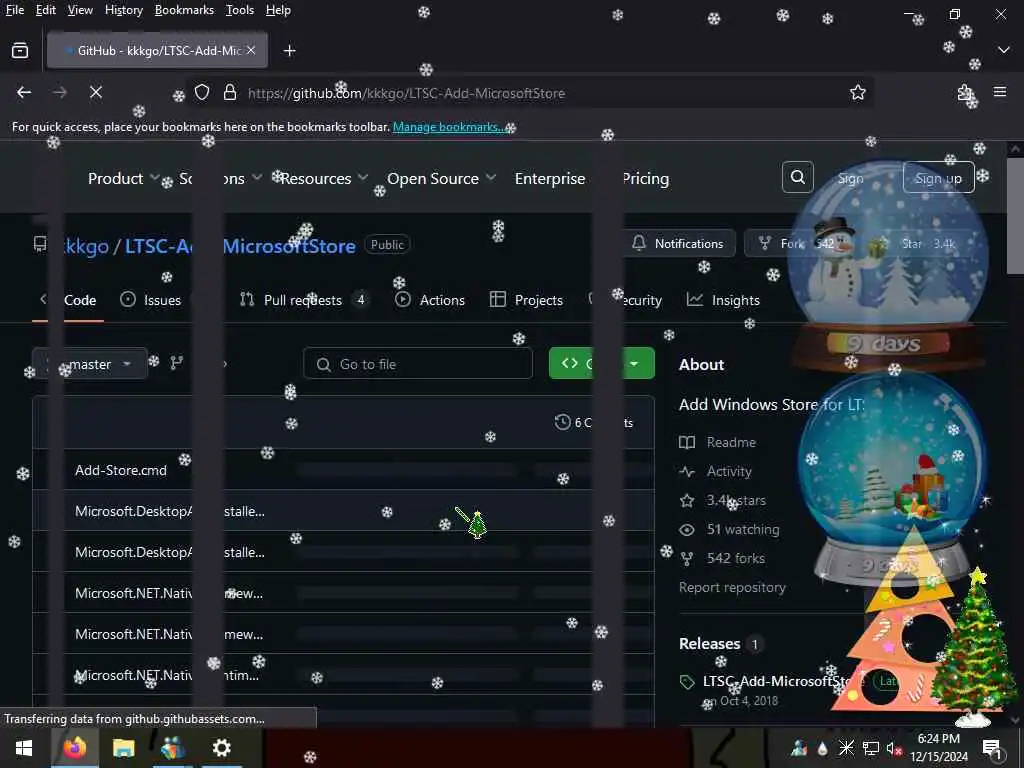1024x768 pixels.
Task: Switch to the Insights tab
Action: pyautogui.click(x=724, y=300)
